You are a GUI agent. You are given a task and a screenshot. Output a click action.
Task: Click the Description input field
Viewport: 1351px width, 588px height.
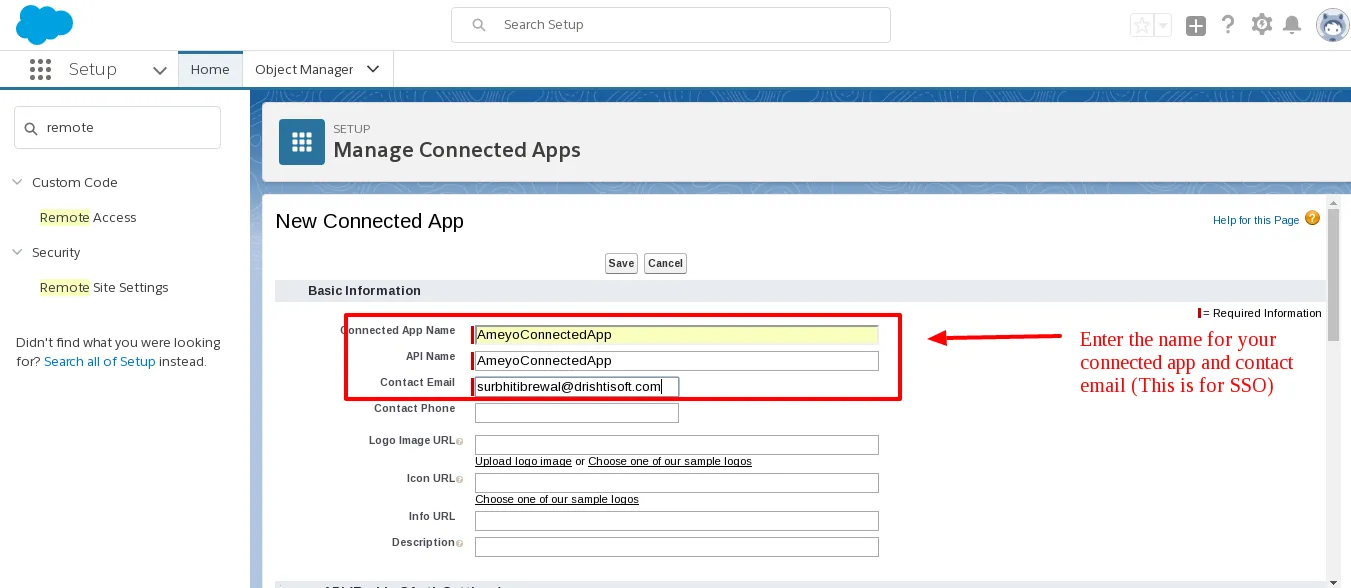tap(677, 547)
